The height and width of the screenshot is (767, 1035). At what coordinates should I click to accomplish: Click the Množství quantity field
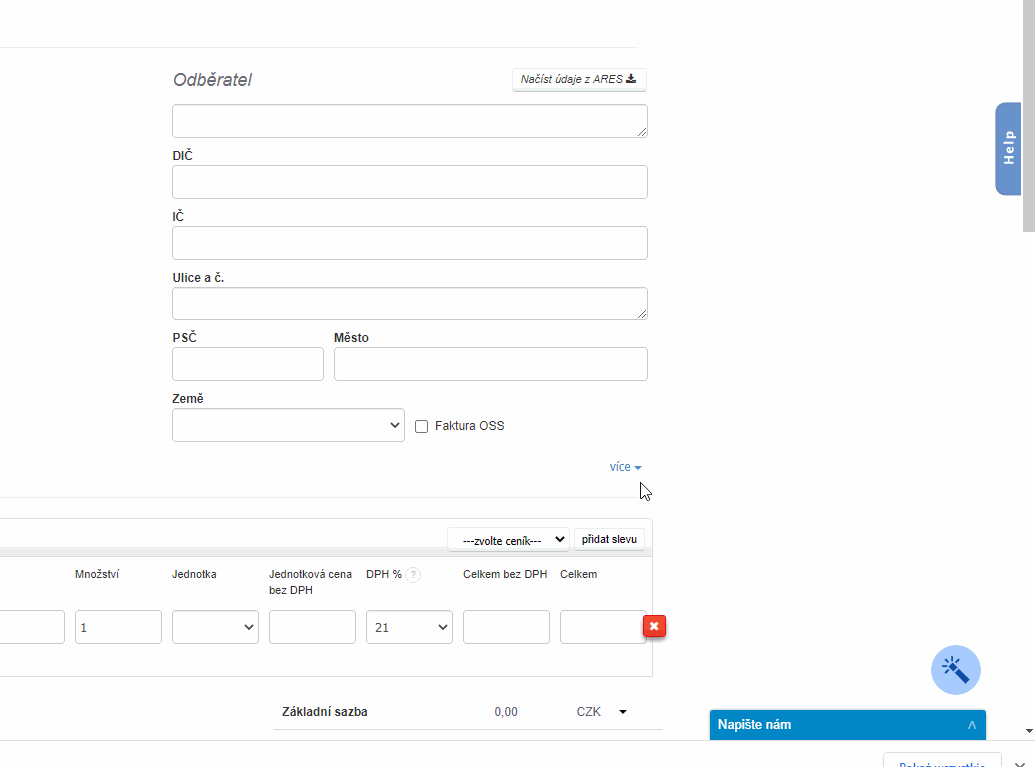tap(118, 627)
